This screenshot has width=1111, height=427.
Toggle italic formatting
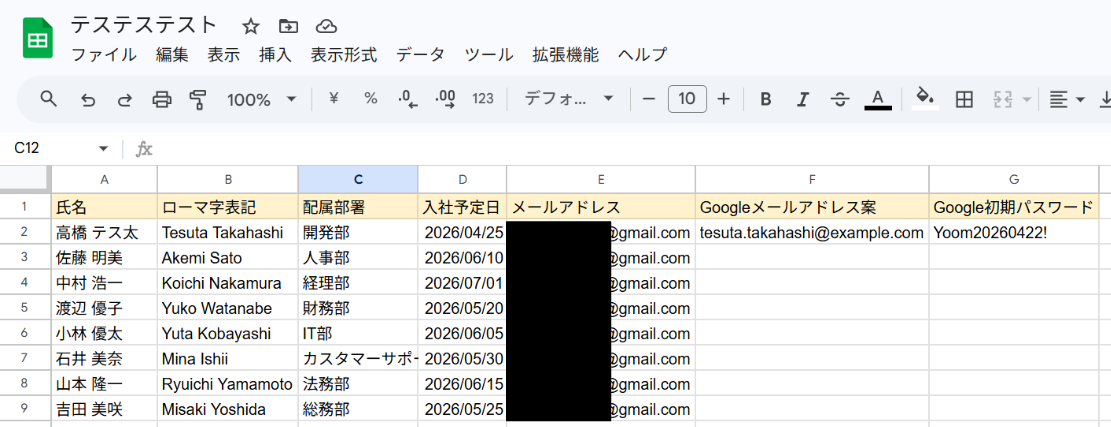[x=802, y=99]
